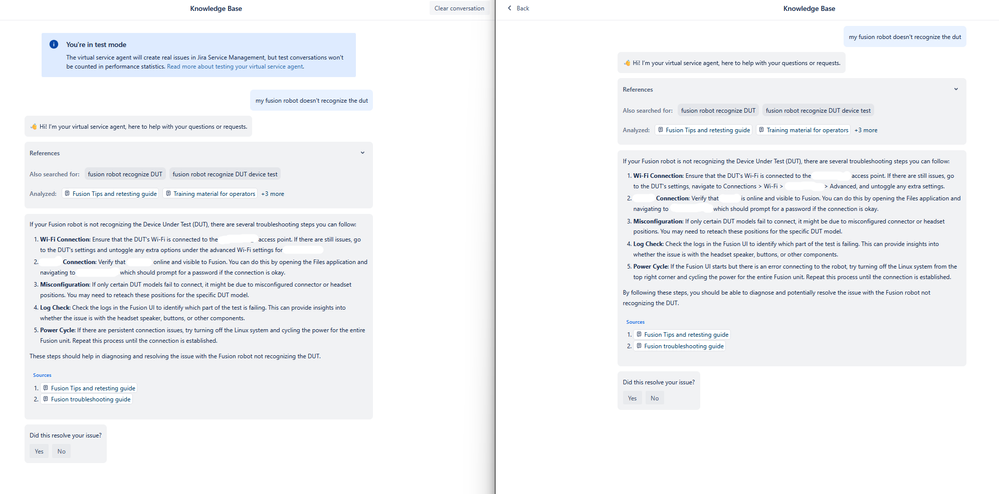This screenshot has width=999, height=494.
Task: Answer Yes to 'Did this resolve' in left window
Action: [x=39, y=451]
